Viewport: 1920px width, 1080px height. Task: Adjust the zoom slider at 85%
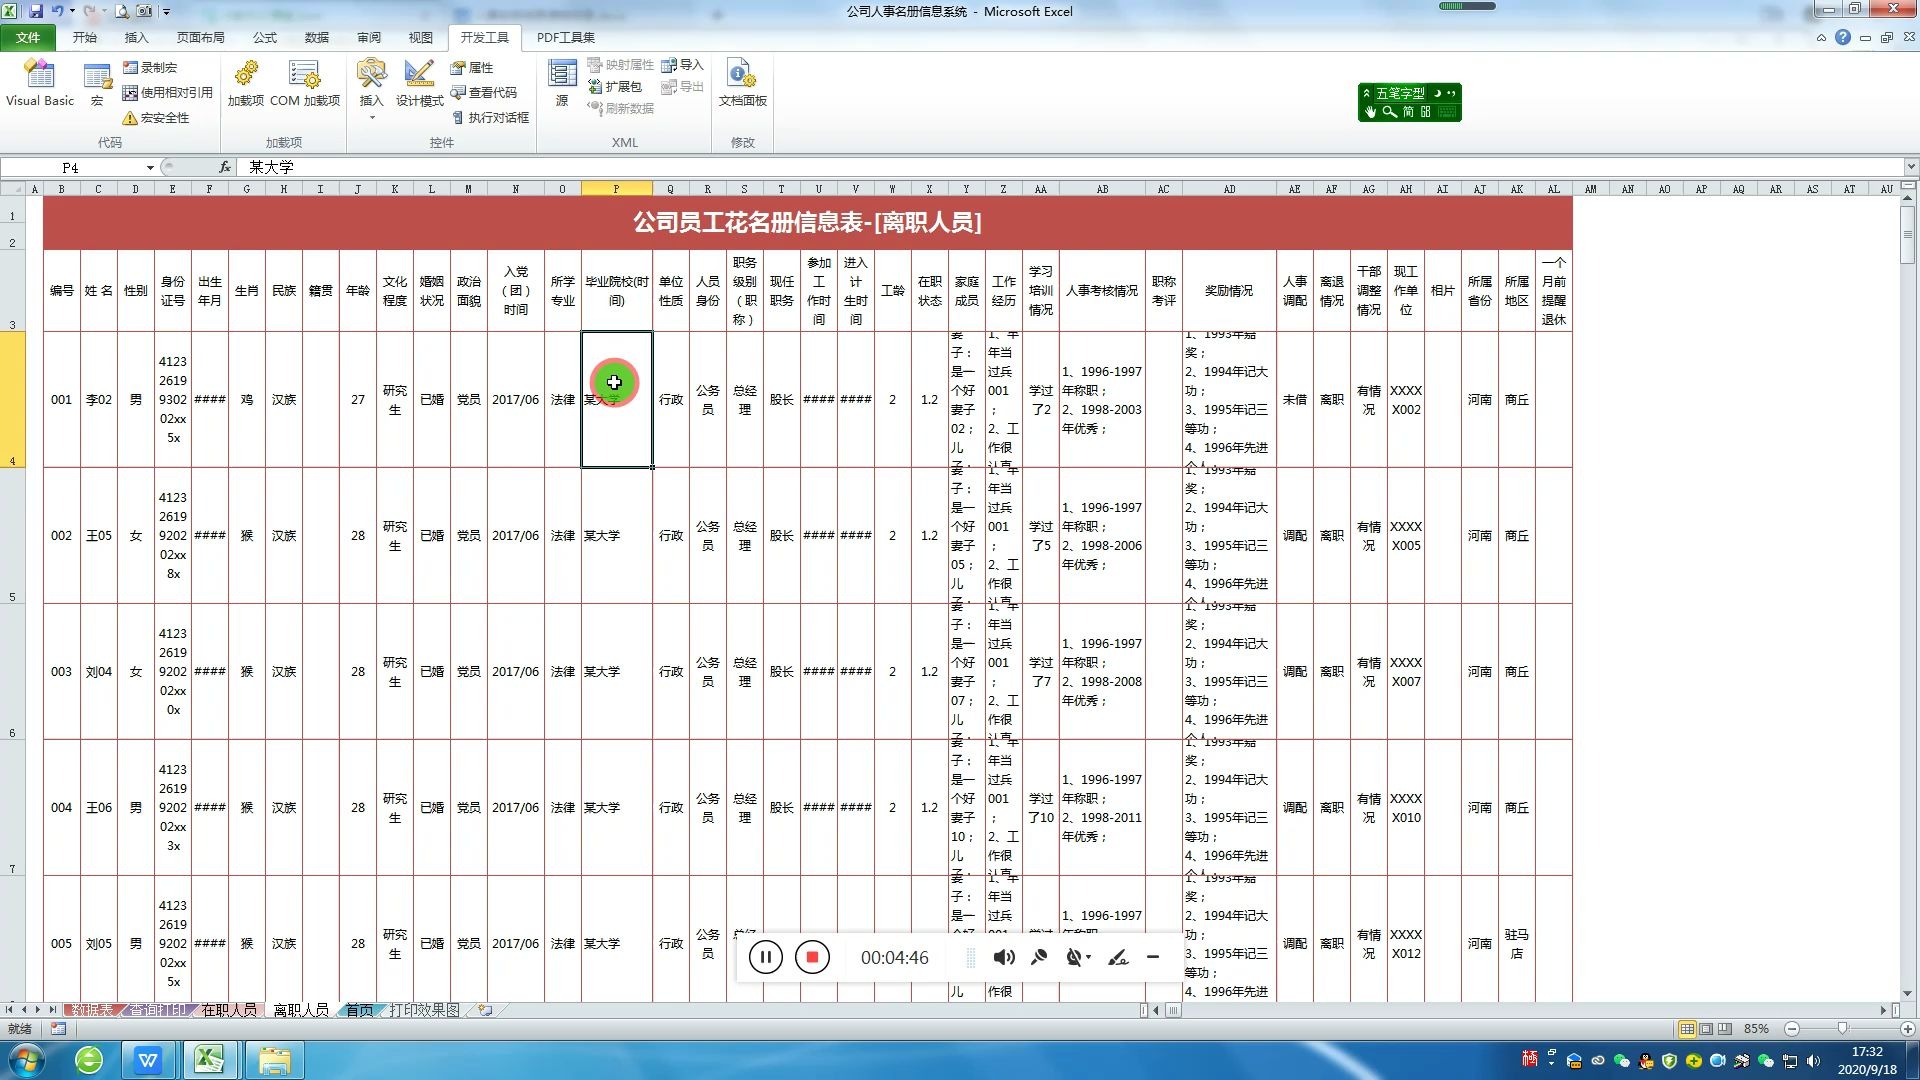pyautogui.click(x=1842, y=1028)
